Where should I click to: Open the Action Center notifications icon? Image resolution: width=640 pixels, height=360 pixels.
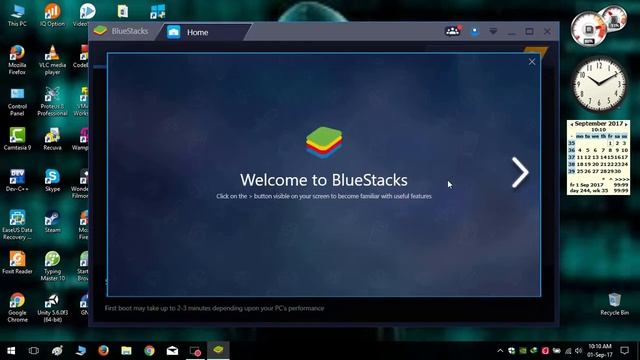[x=624, y=351]
